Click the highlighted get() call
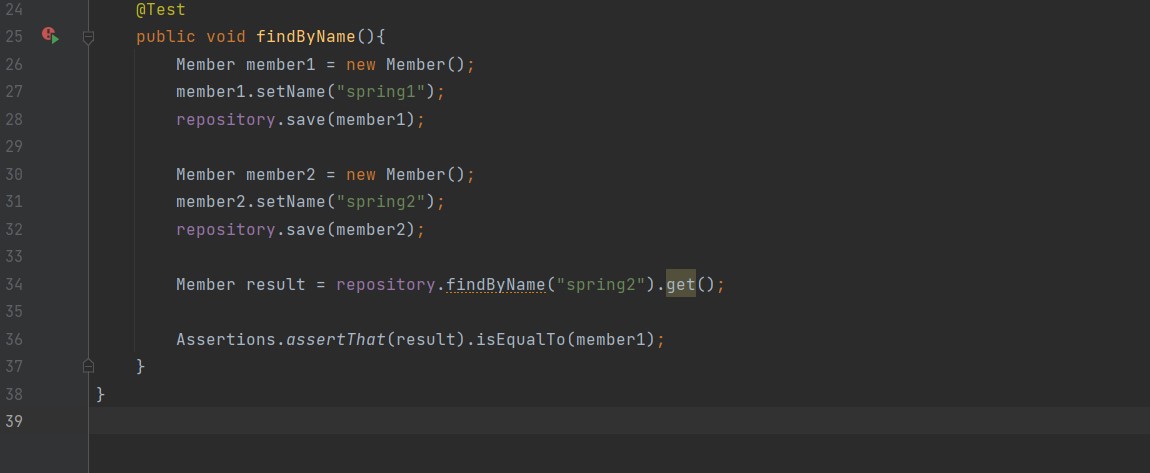The height and width of the screenshot is (473, 1150). tap(681, 285)
